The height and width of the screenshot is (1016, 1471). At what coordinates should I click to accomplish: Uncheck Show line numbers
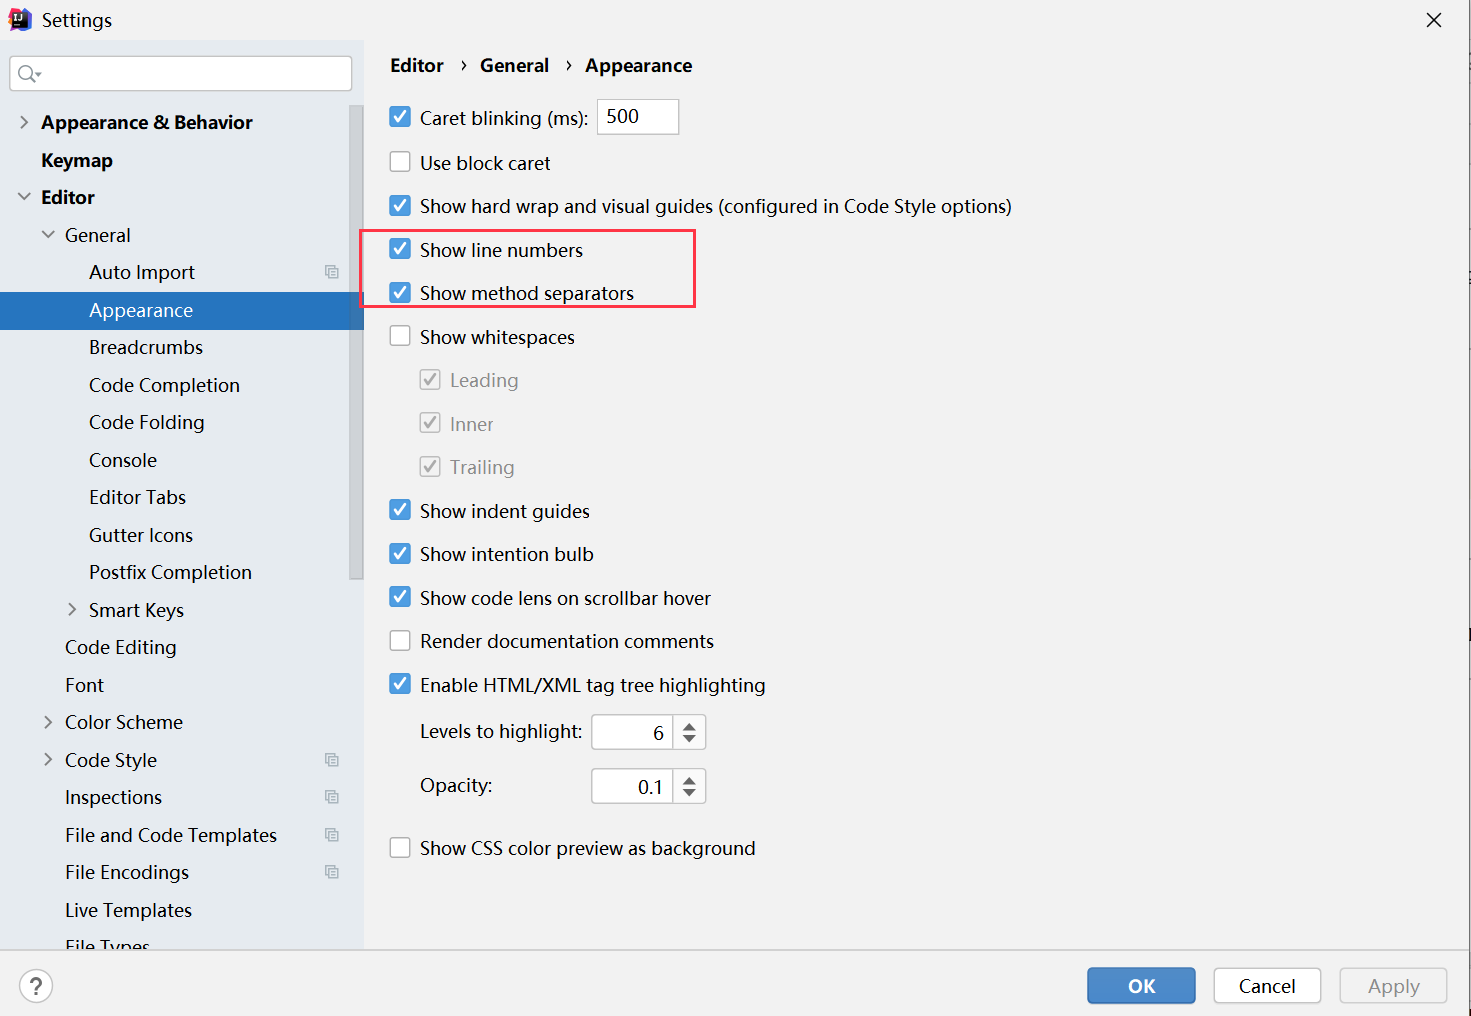tap(400, 249)
